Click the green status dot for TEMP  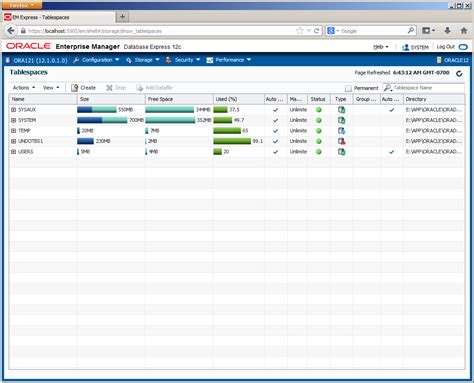(x=319, y=131)
